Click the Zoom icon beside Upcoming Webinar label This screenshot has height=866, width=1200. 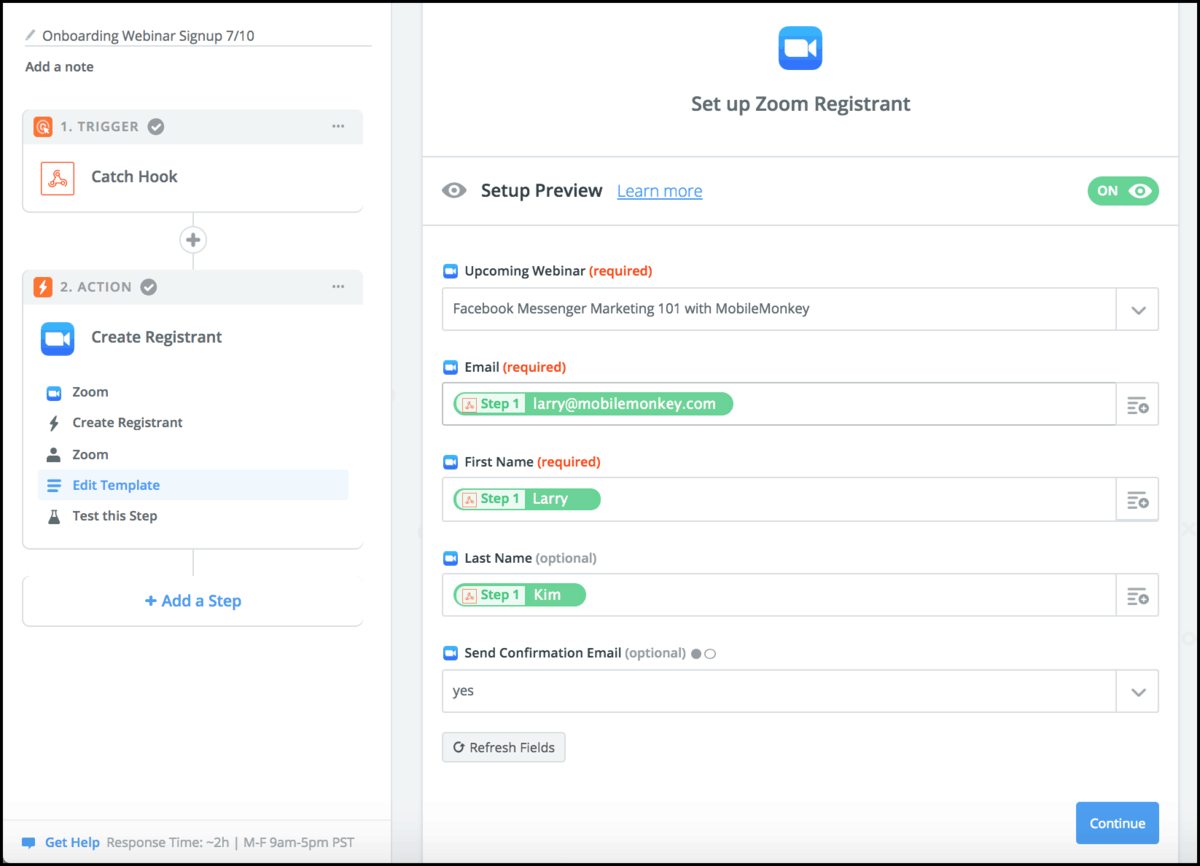pyautogui.click(x=450, y=271)
